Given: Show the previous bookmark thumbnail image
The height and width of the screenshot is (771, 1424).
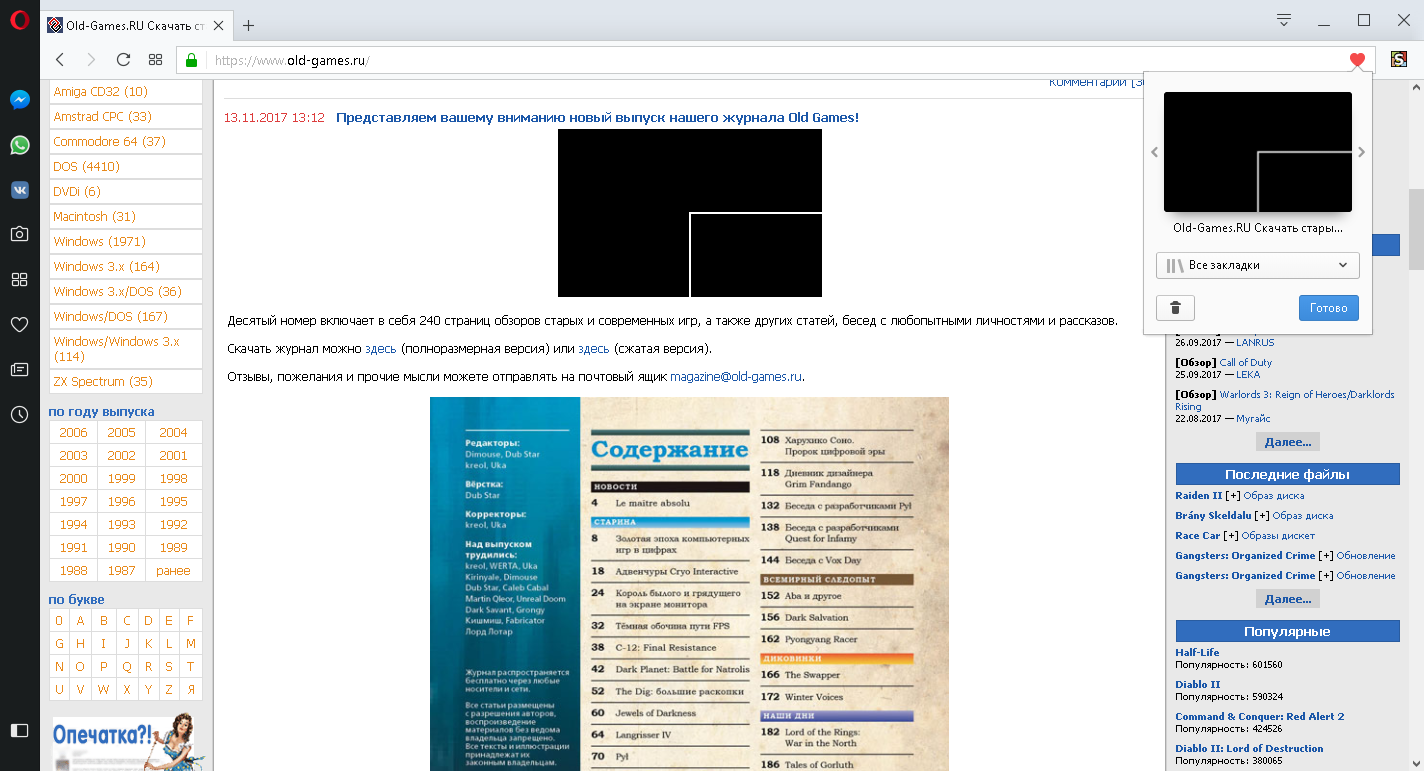Looking at the screenshot, I should coord(1154,153).
